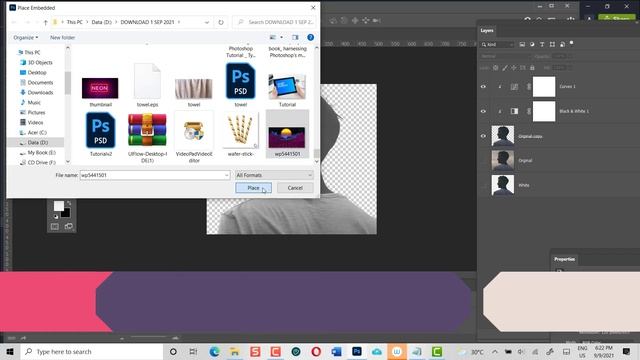Filter layers by adjustment layer icon
The image size is (640, 360).
point(532,44)
